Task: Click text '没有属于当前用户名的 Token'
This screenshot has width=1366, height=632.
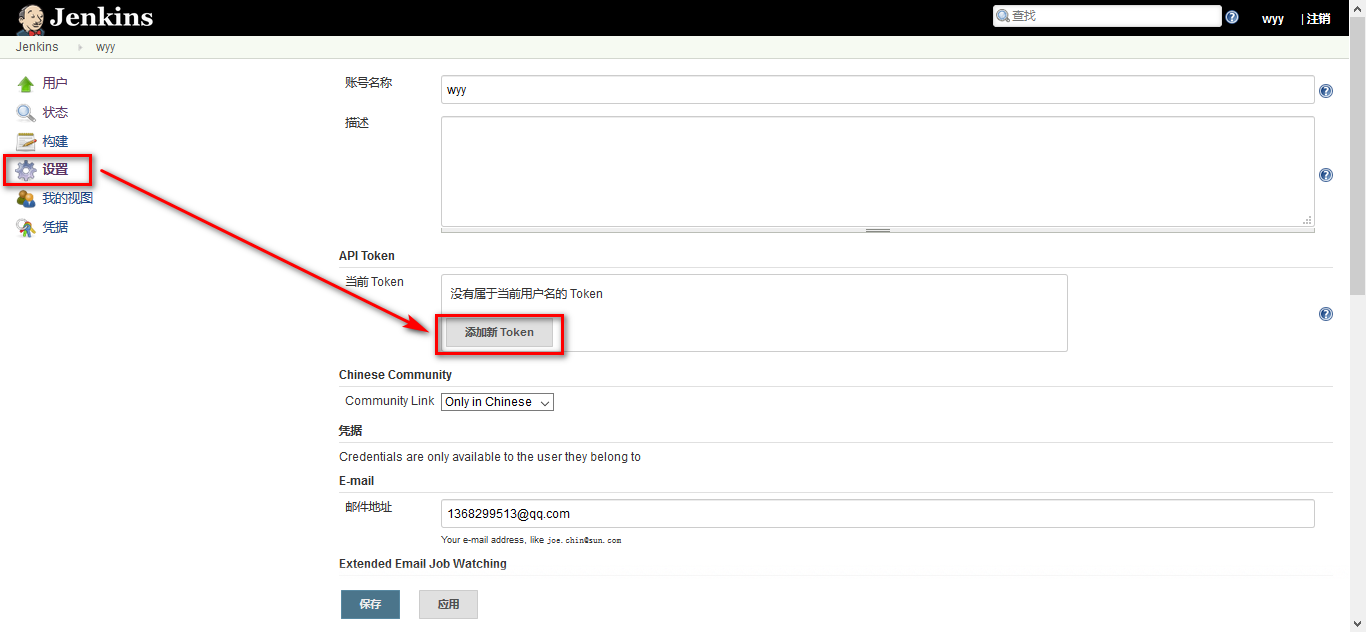Action: pos(527,294)
